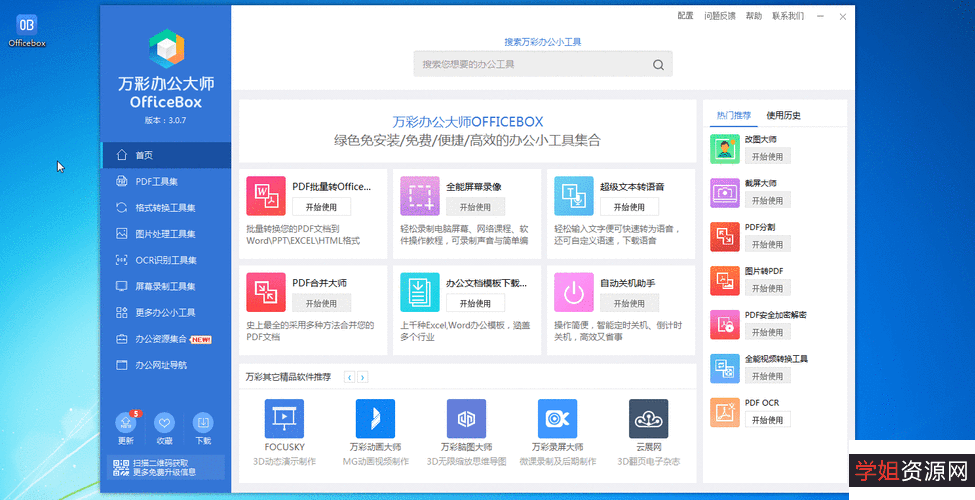Click 开始使用 under PDF分割
The width and height of the screenshot is (975, 500).
pos(768,244)
